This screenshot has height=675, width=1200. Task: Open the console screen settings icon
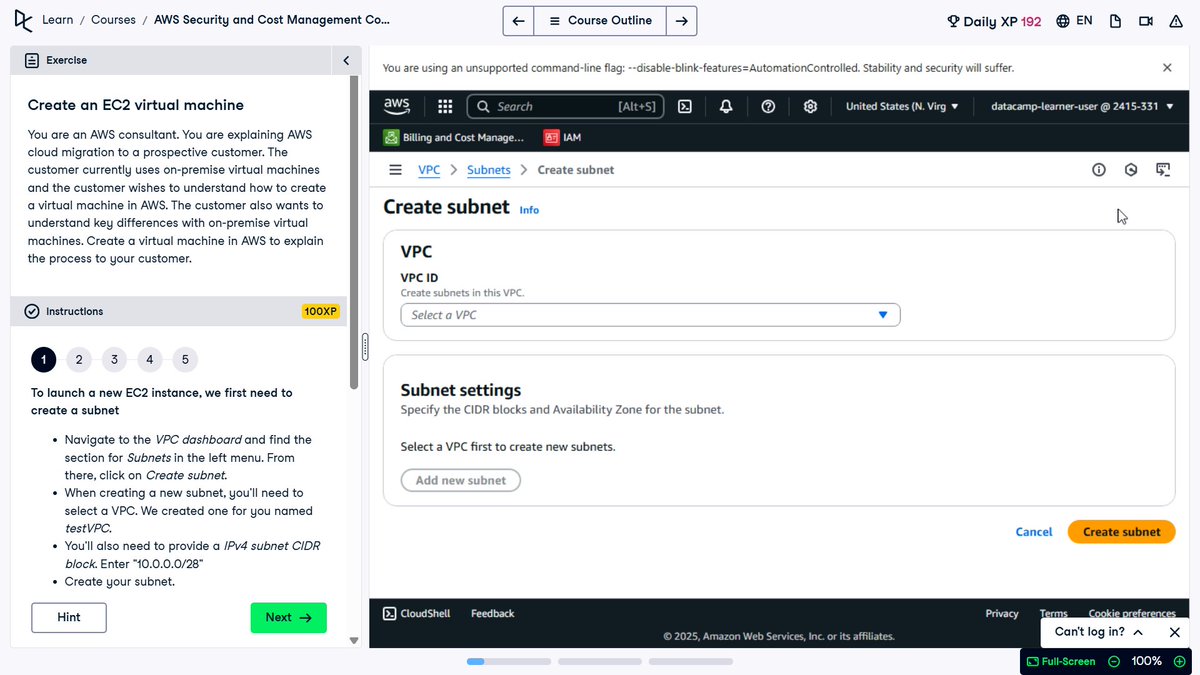click(1163, 170)
